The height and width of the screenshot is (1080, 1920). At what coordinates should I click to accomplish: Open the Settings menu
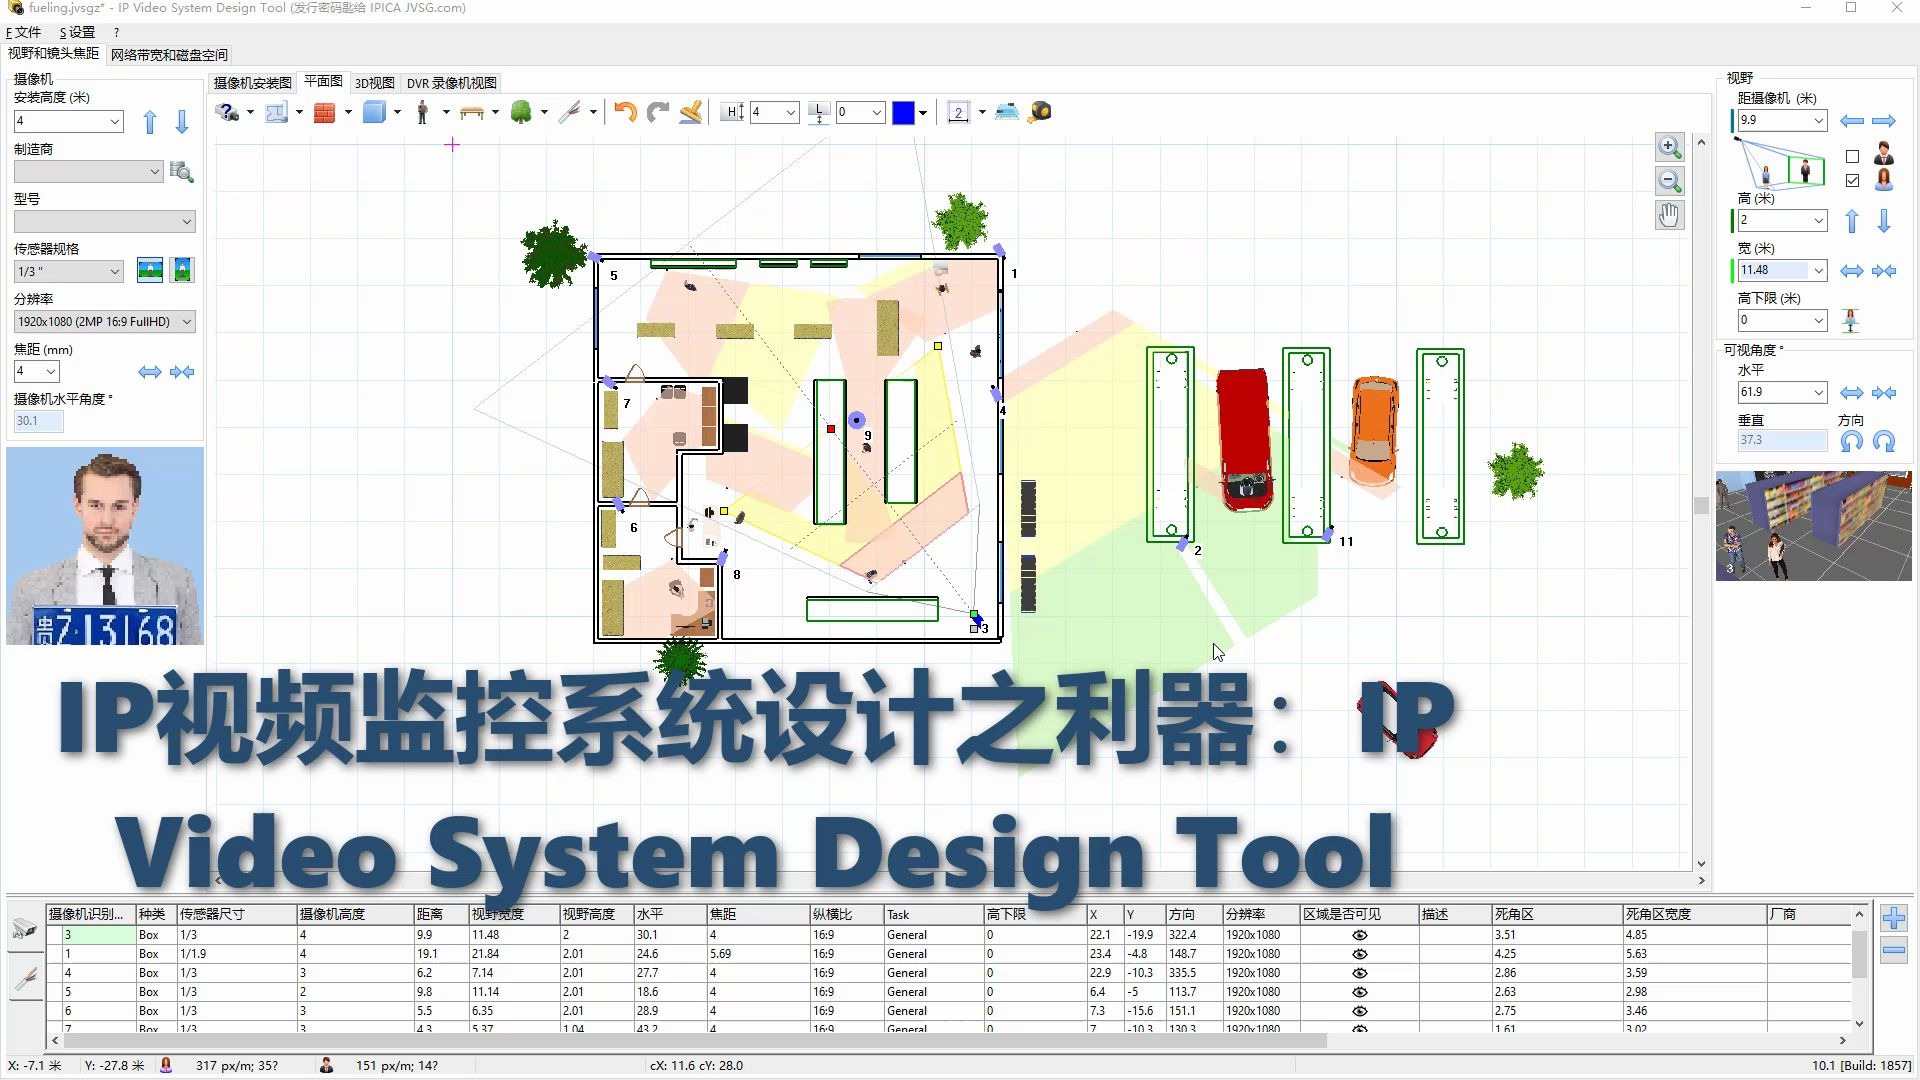pyautogui.click(x=77, y=32)
